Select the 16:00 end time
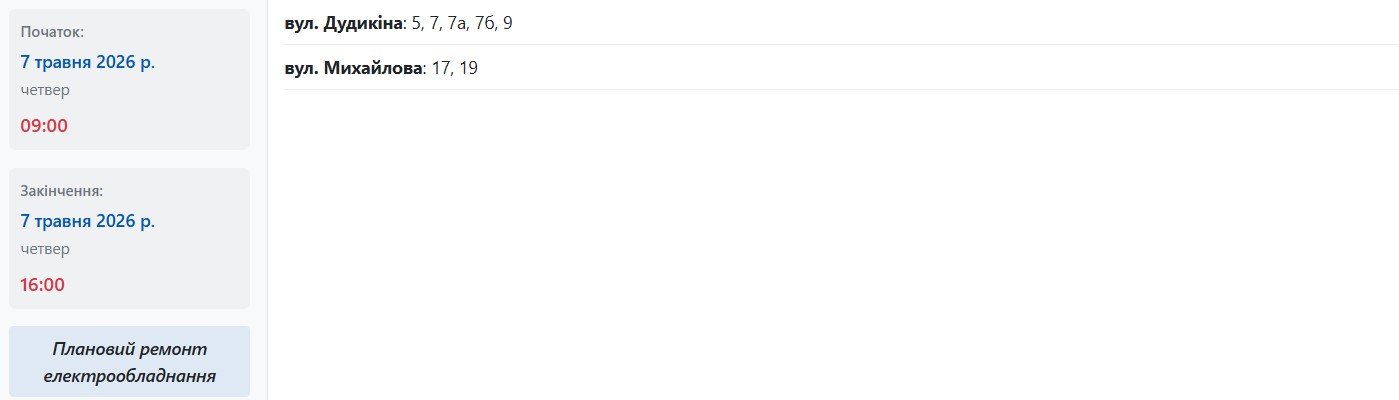This screenshot has height=400, width=1399. (43, 285)
